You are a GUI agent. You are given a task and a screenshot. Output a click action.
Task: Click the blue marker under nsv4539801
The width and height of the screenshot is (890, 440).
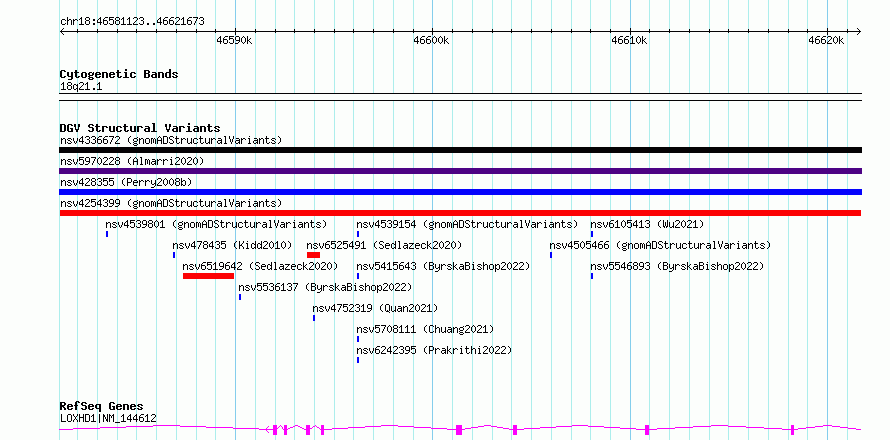click(107, 234)
